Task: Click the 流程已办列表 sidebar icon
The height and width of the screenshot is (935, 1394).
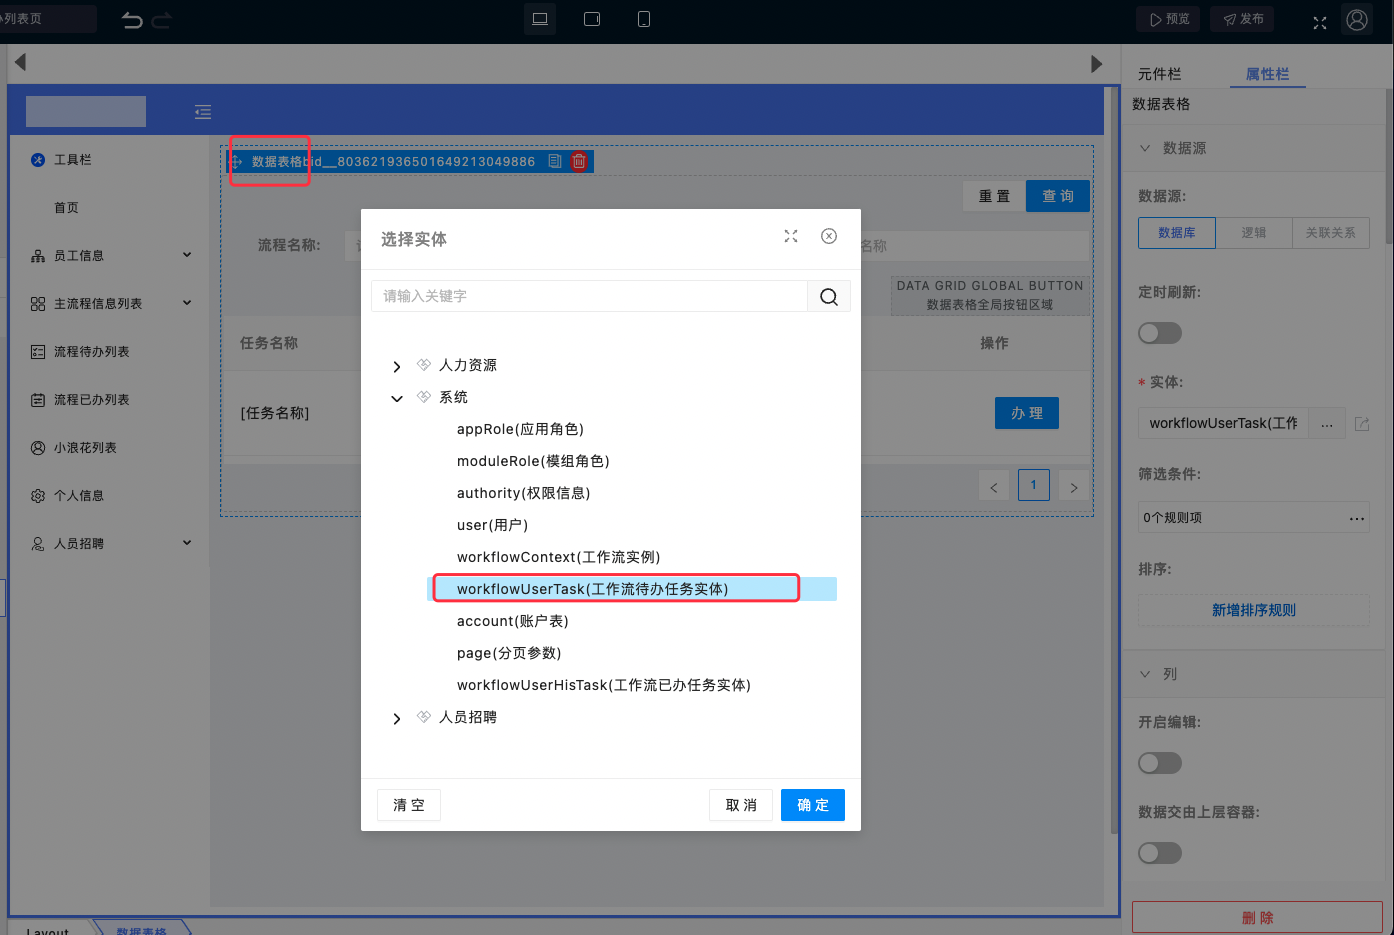Action: [38, 400]
